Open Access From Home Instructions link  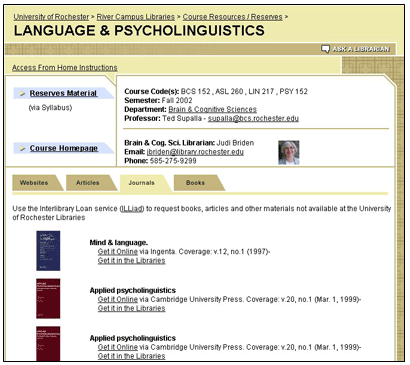65,68
